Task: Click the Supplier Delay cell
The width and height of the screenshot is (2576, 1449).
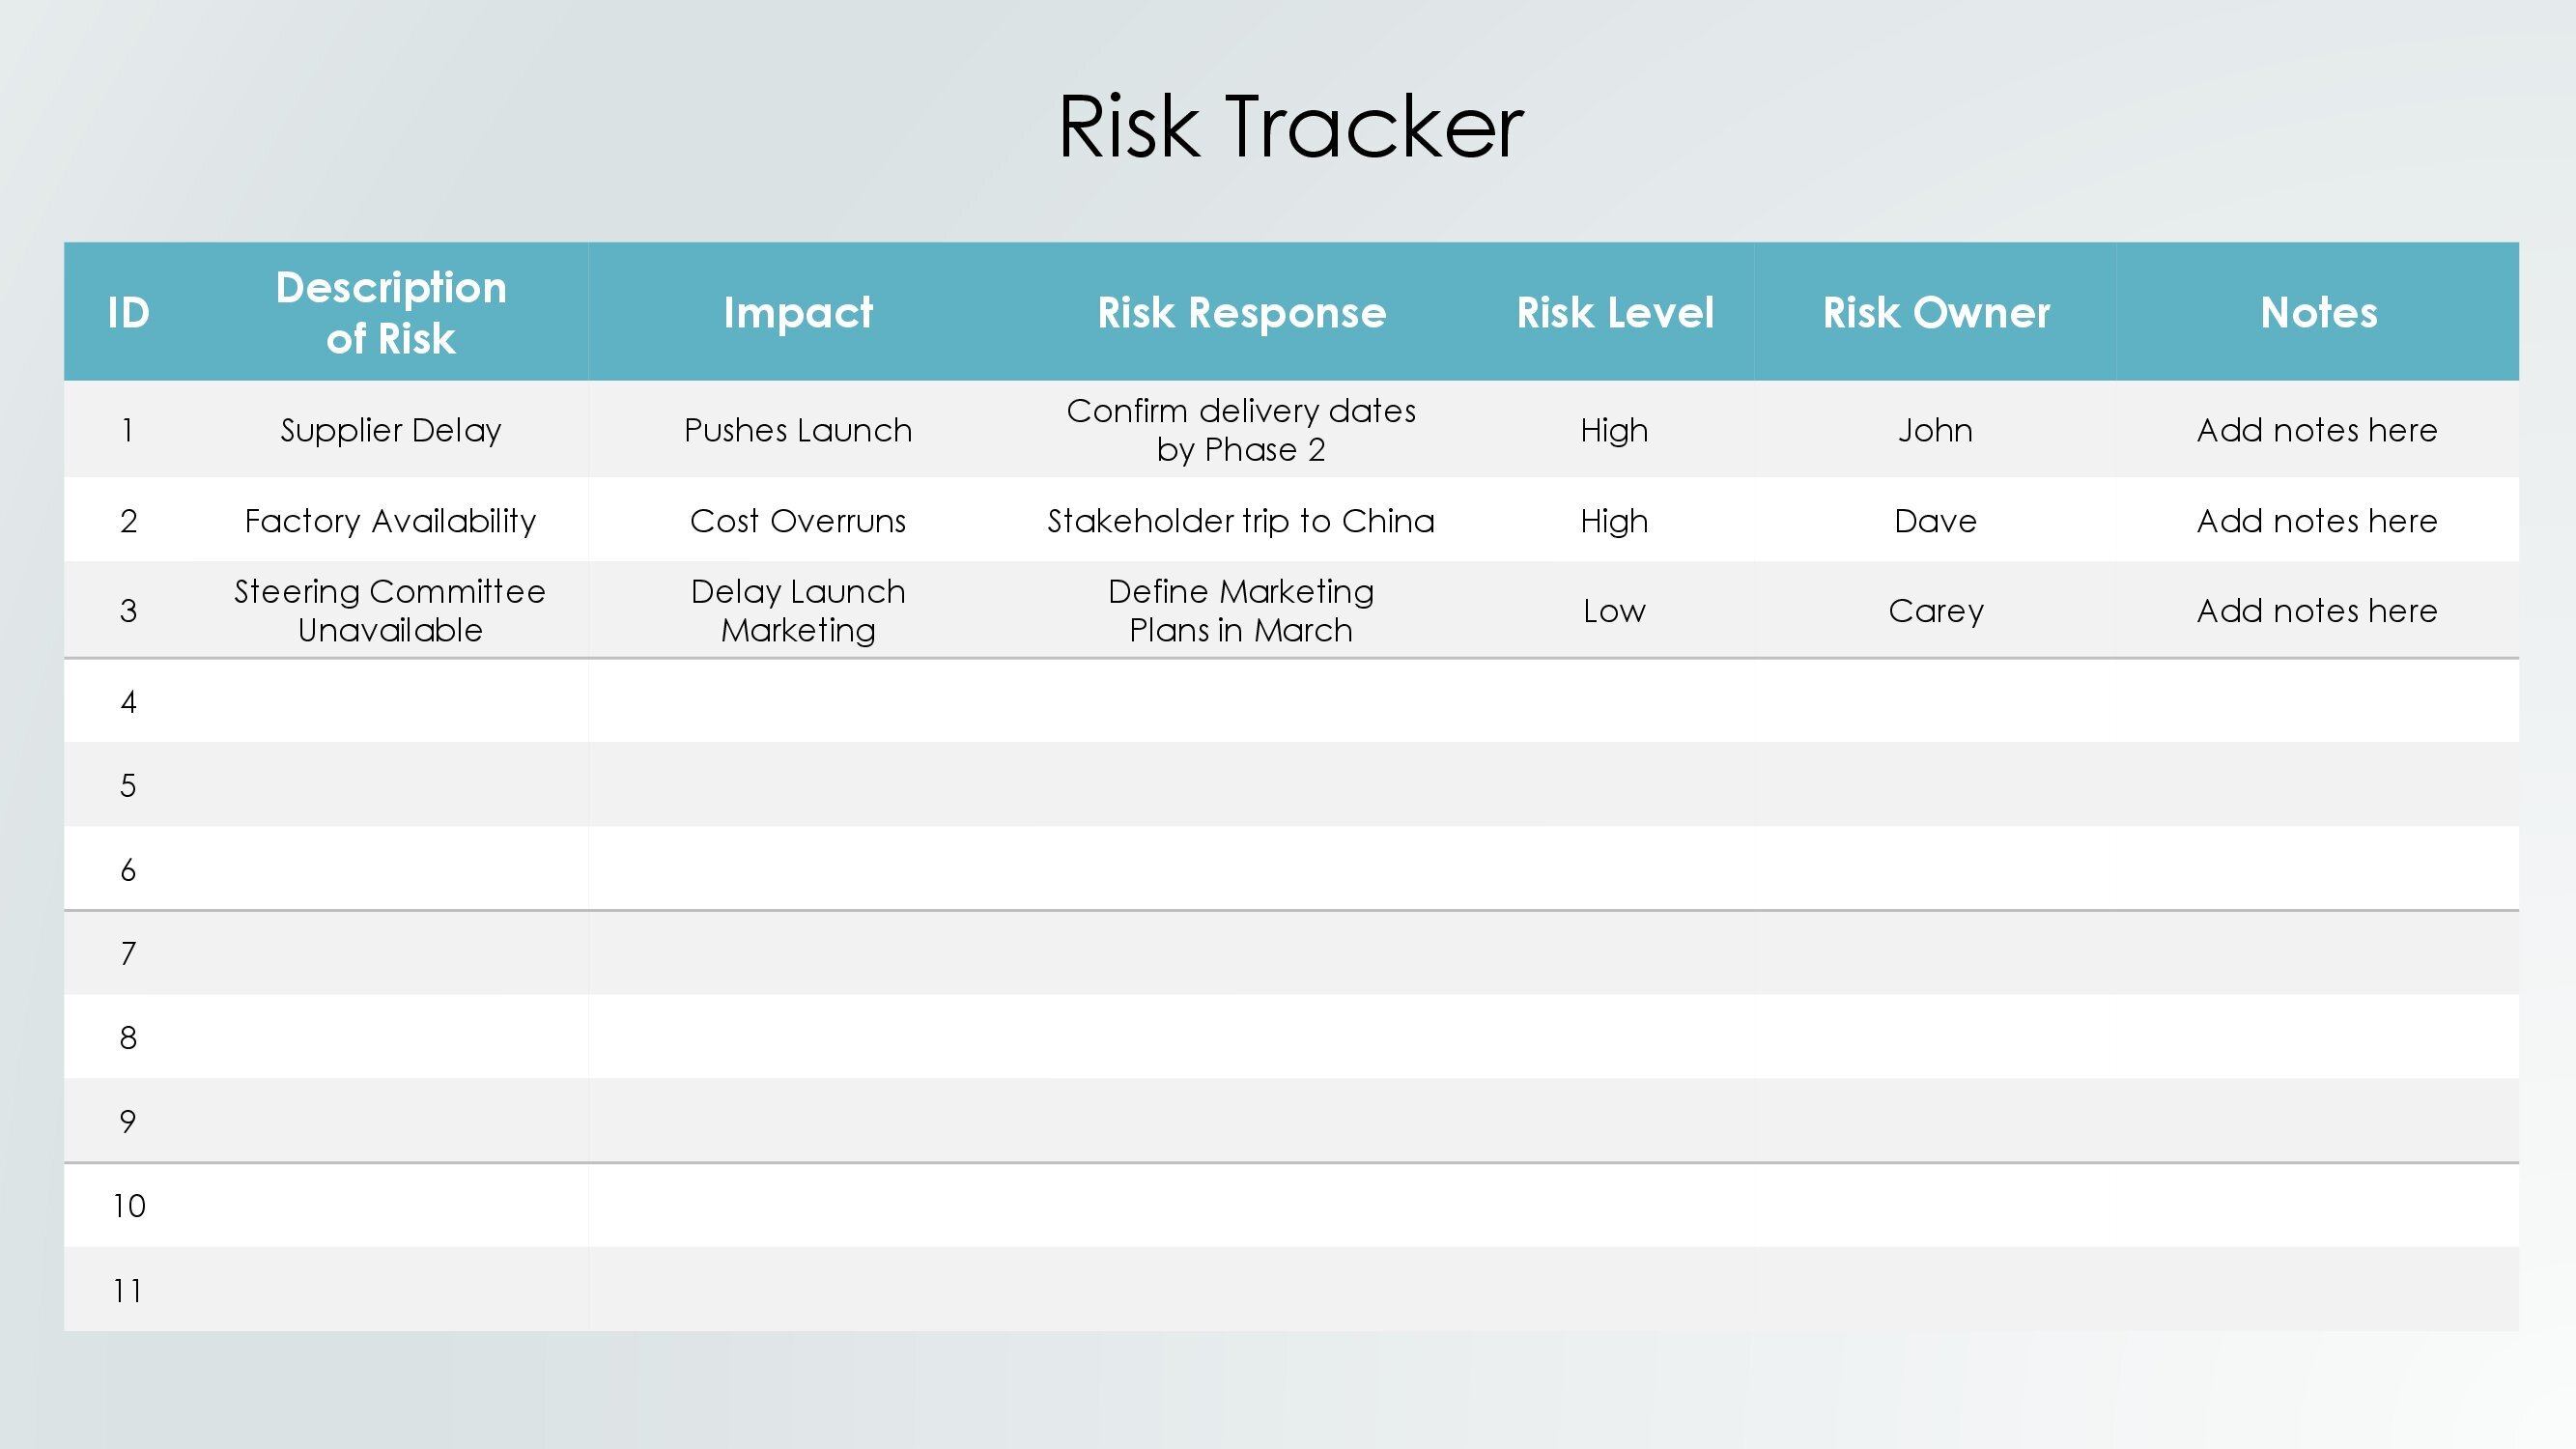Action: [x=390, y=430]
